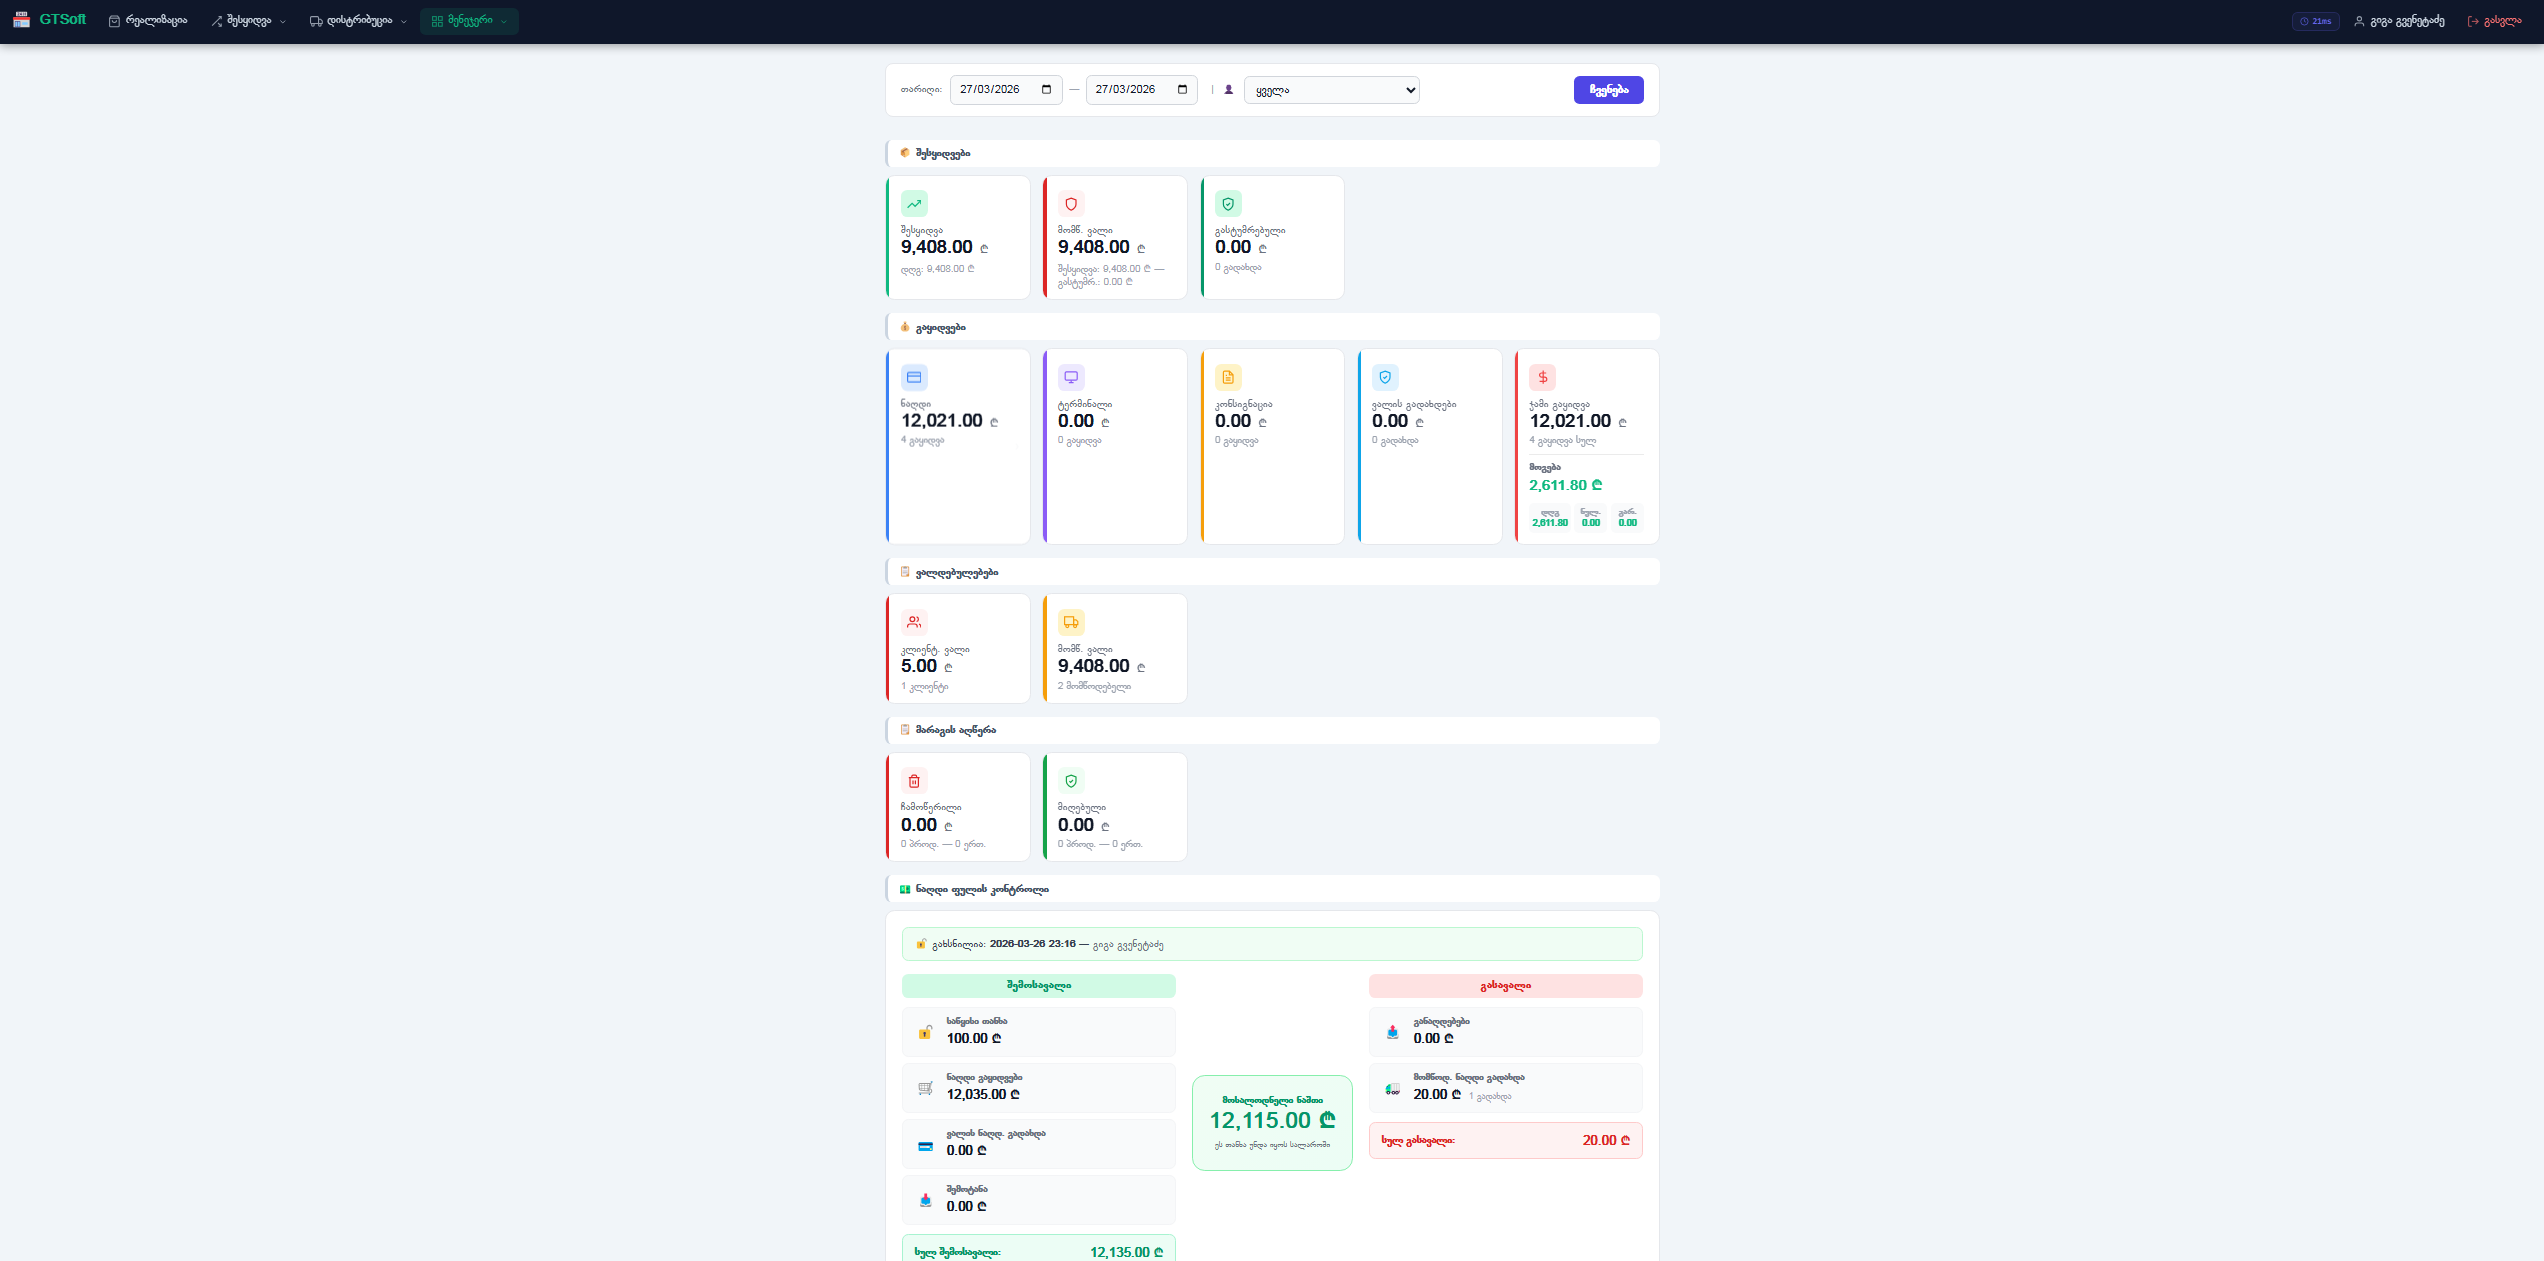The image size is (2544, 1261).
Task: Click the ნაღდი გაყიდვები 12,035.00 ₾ row
Action: coord(1039,1088)
